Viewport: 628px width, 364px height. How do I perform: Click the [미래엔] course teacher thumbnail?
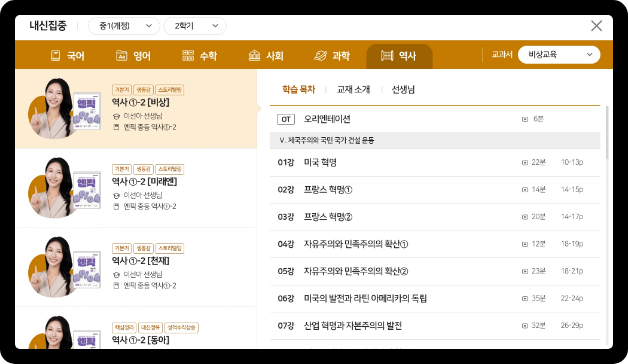(x=64, y=188)
